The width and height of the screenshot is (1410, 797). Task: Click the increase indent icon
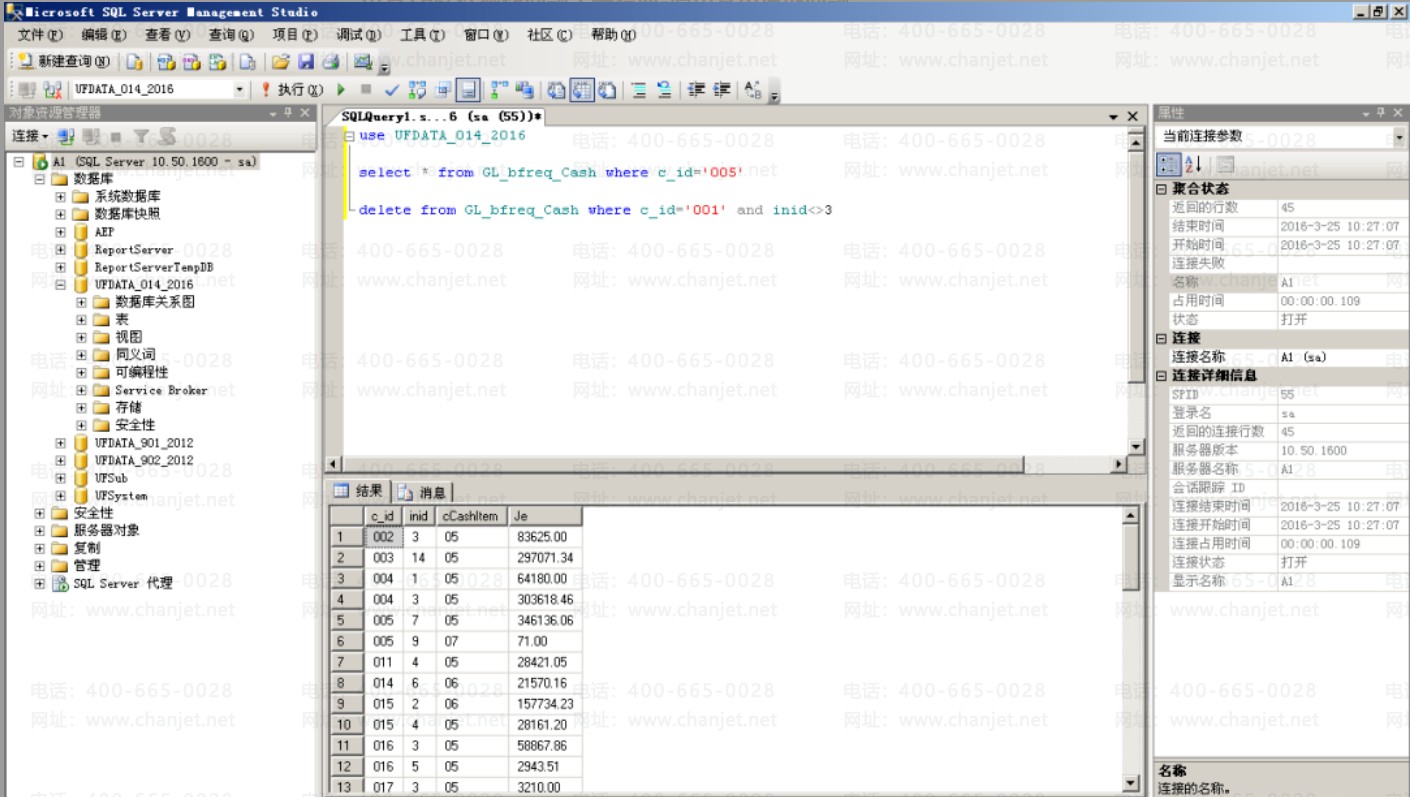tap(721, 90)
